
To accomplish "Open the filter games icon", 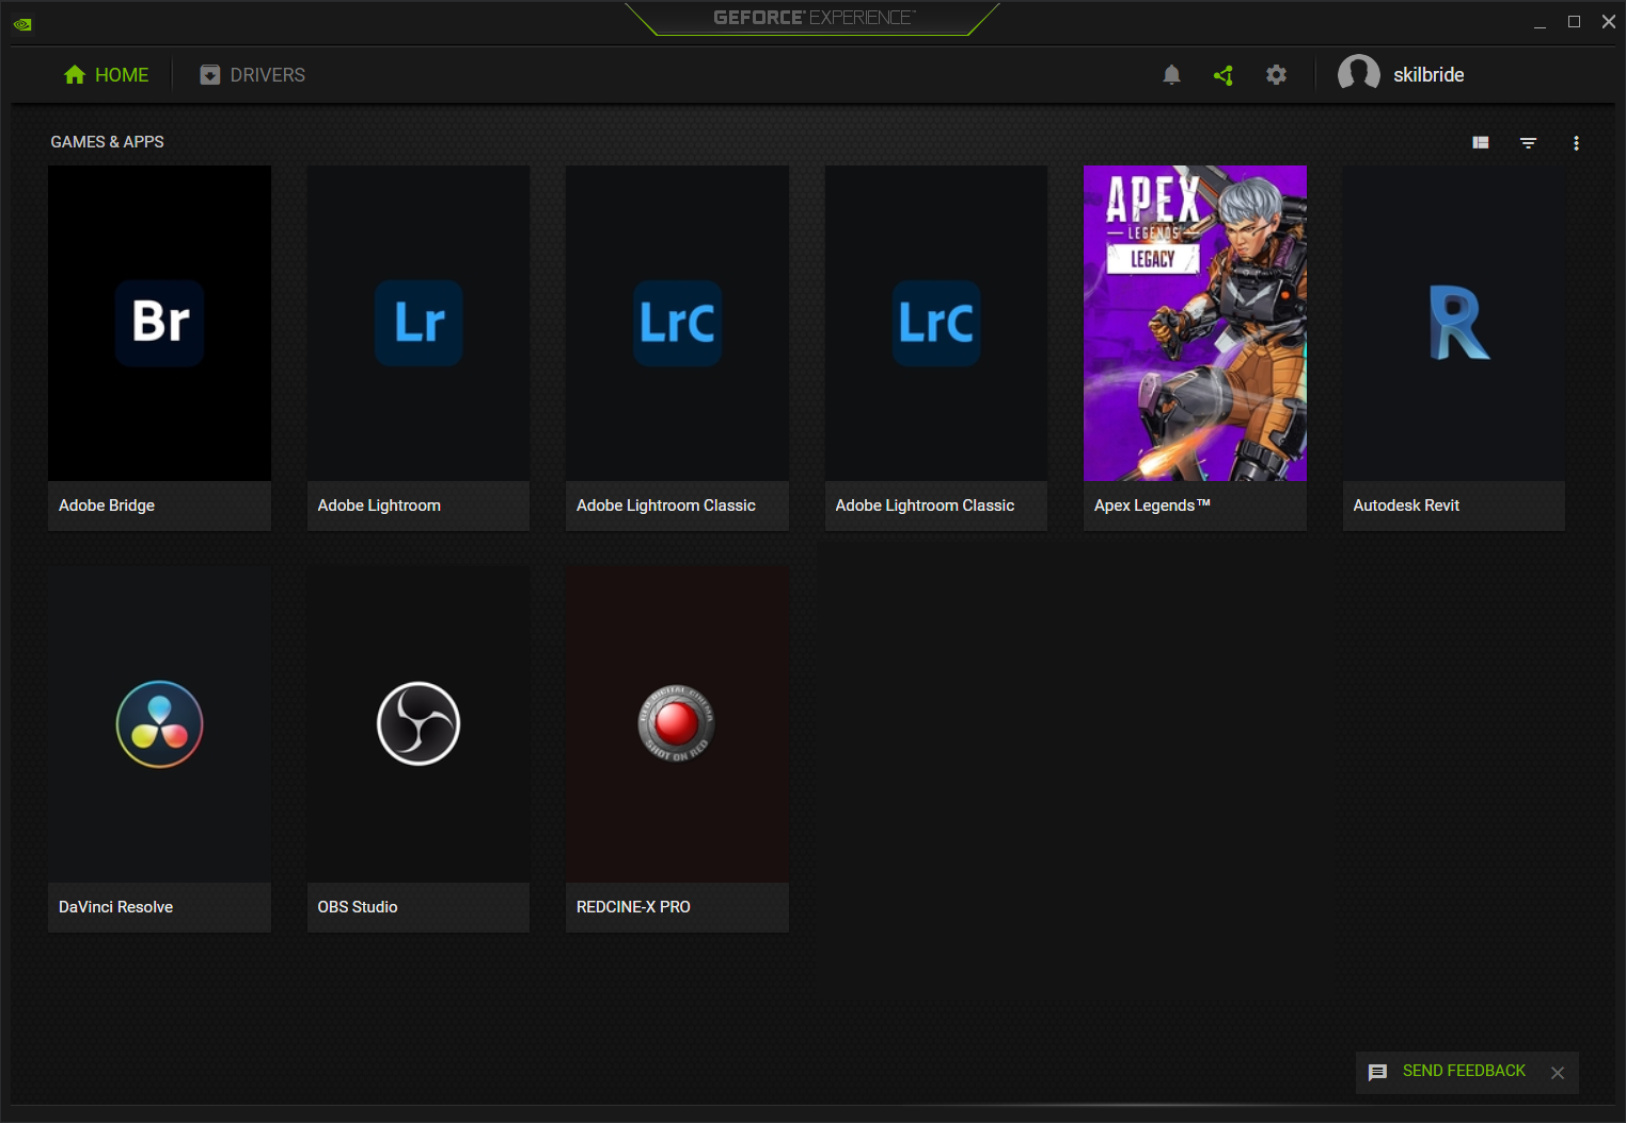I will click(1528, 143).
